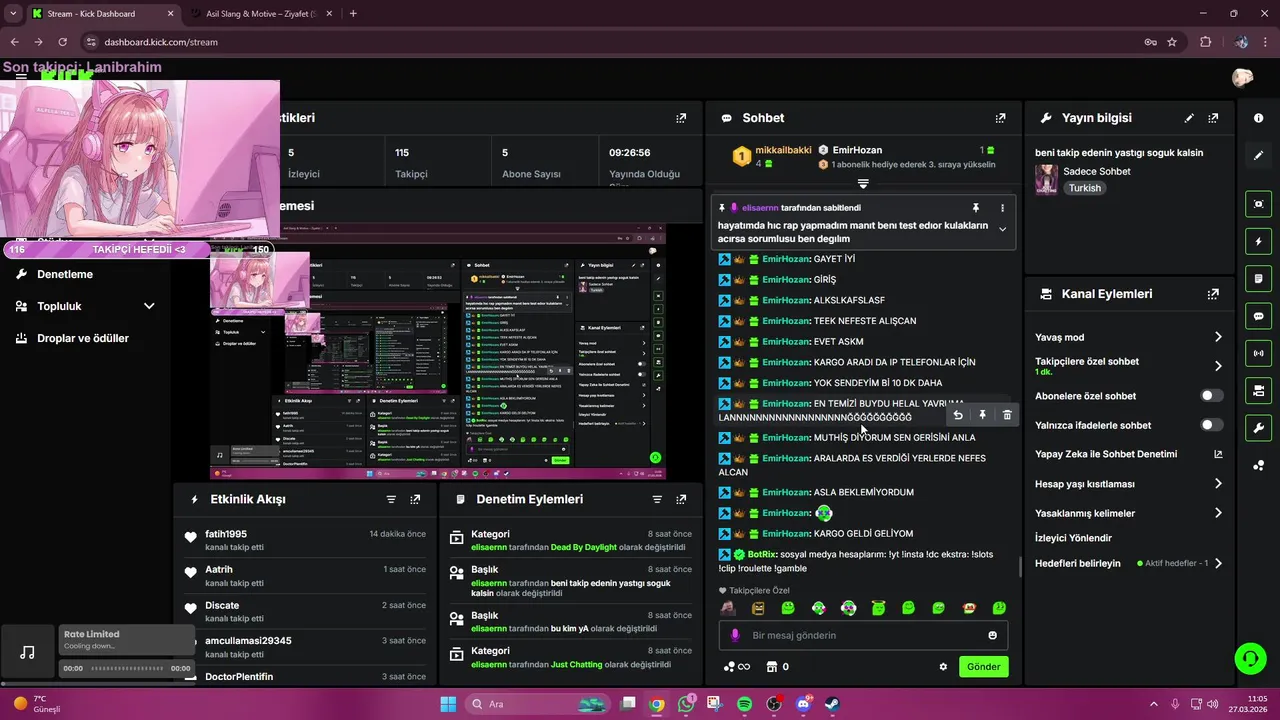1280x720 pixels.
Task: Edit stream info with pencil icon
Action: [x=1189, y=118]
